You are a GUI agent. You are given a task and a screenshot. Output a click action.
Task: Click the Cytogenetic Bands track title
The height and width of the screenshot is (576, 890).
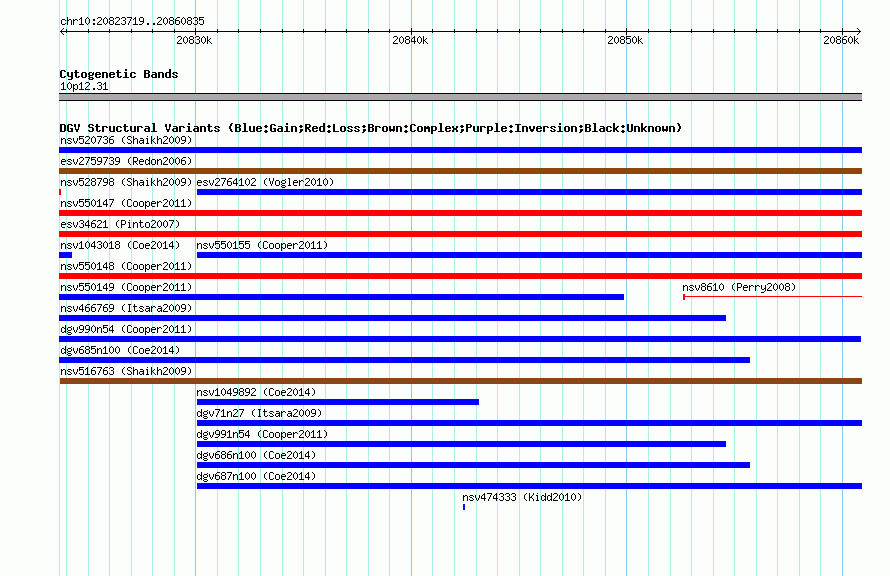119,74
